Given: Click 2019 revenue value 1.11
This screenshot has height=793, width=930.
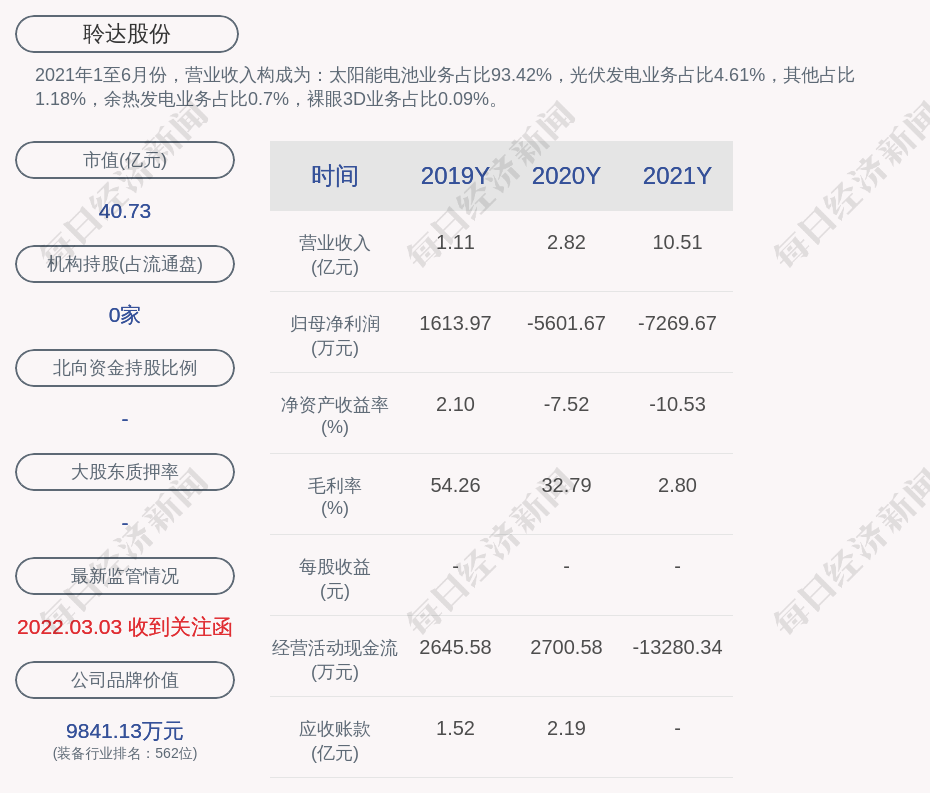Looking at the screenshot, I should (x=455, y=243).
